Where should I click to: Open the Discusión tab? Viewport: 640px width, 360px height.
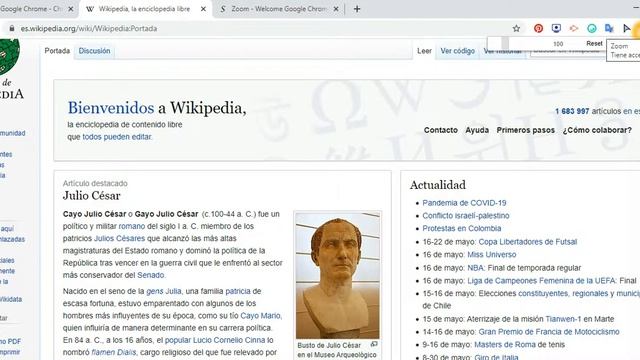pyautogui.click(x=94, y=51)
